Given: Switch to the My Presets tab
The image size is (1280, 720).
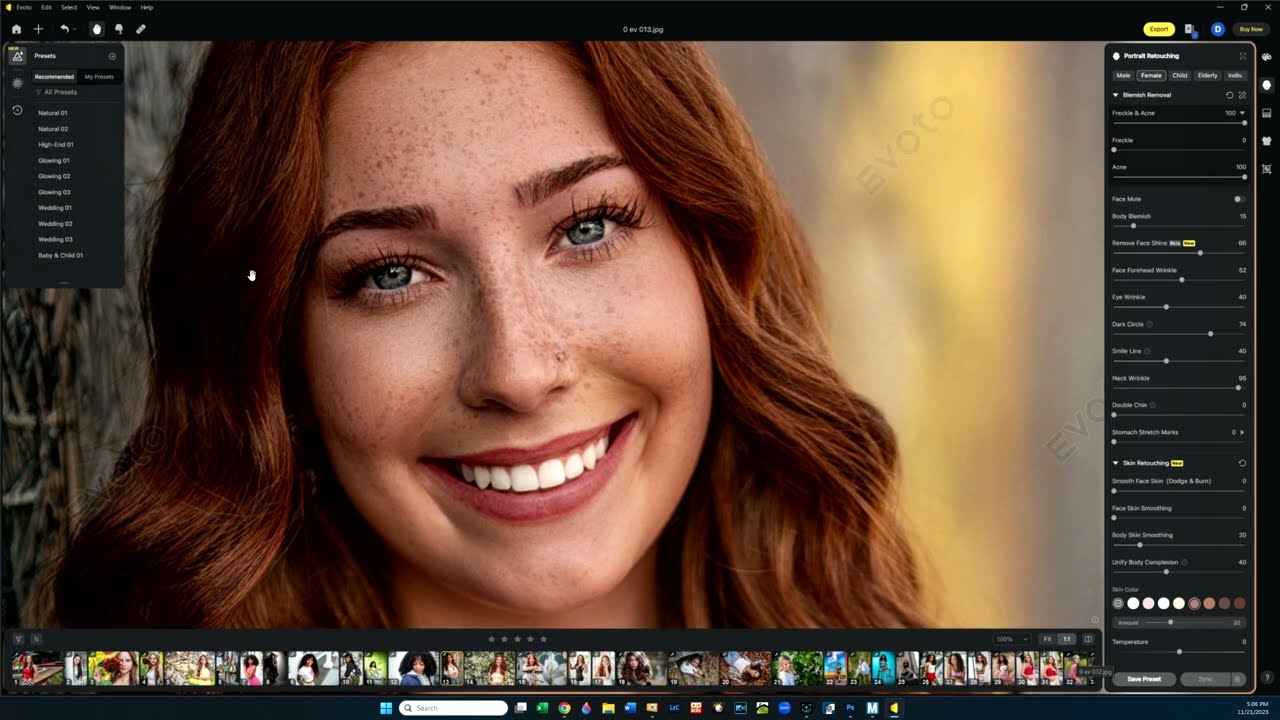Looking at the screenshot, I should 99,77.
